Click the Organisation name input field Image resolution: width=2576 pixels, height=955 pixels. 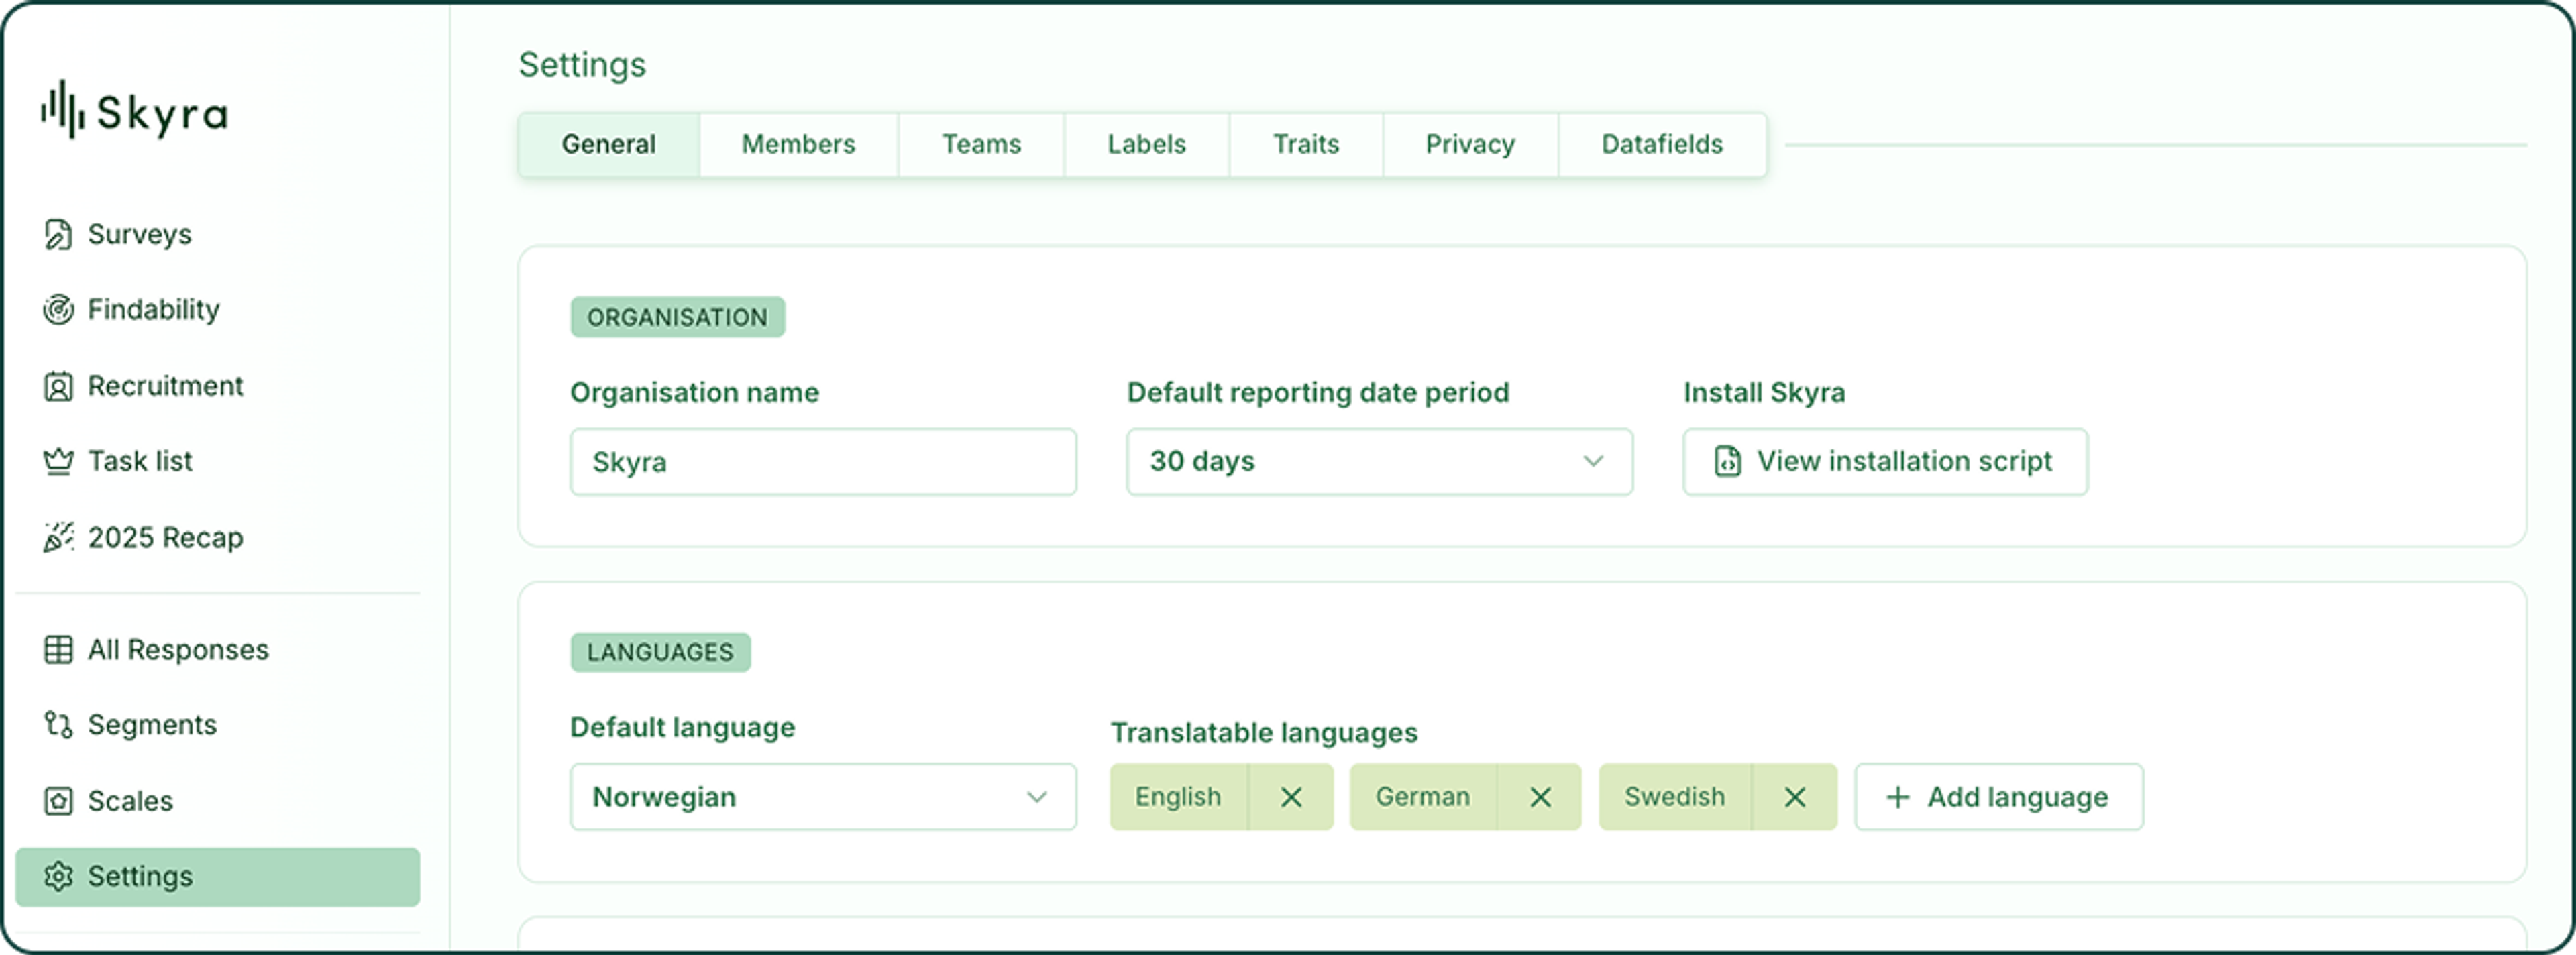pos(823,462)
